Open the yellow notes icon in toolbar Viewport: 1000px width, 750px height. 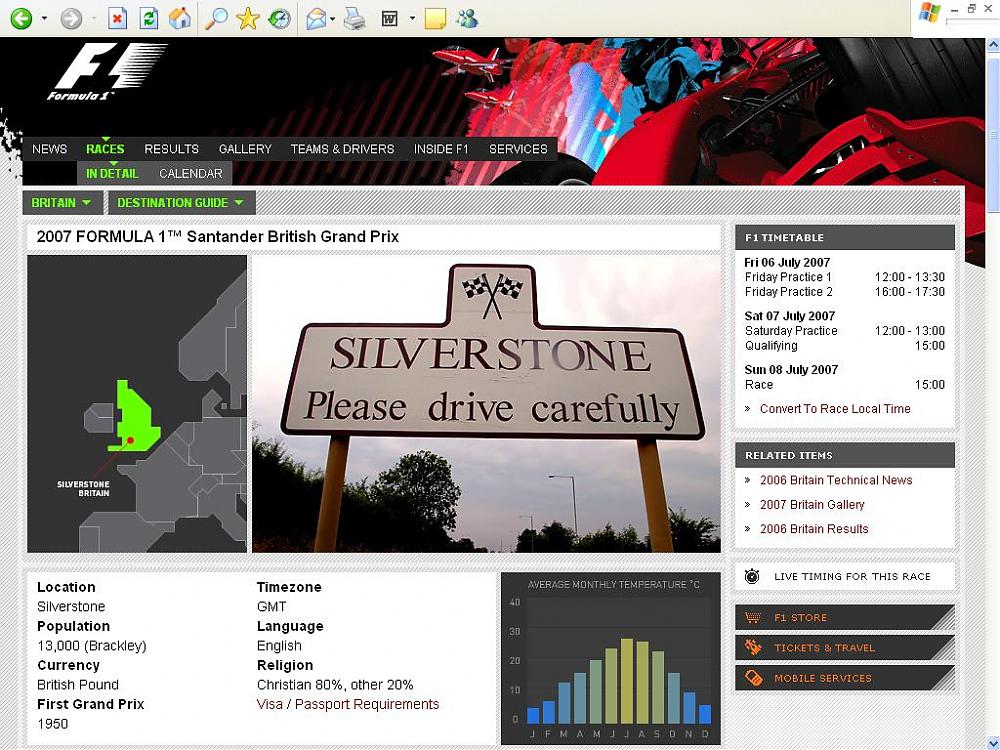436,19
